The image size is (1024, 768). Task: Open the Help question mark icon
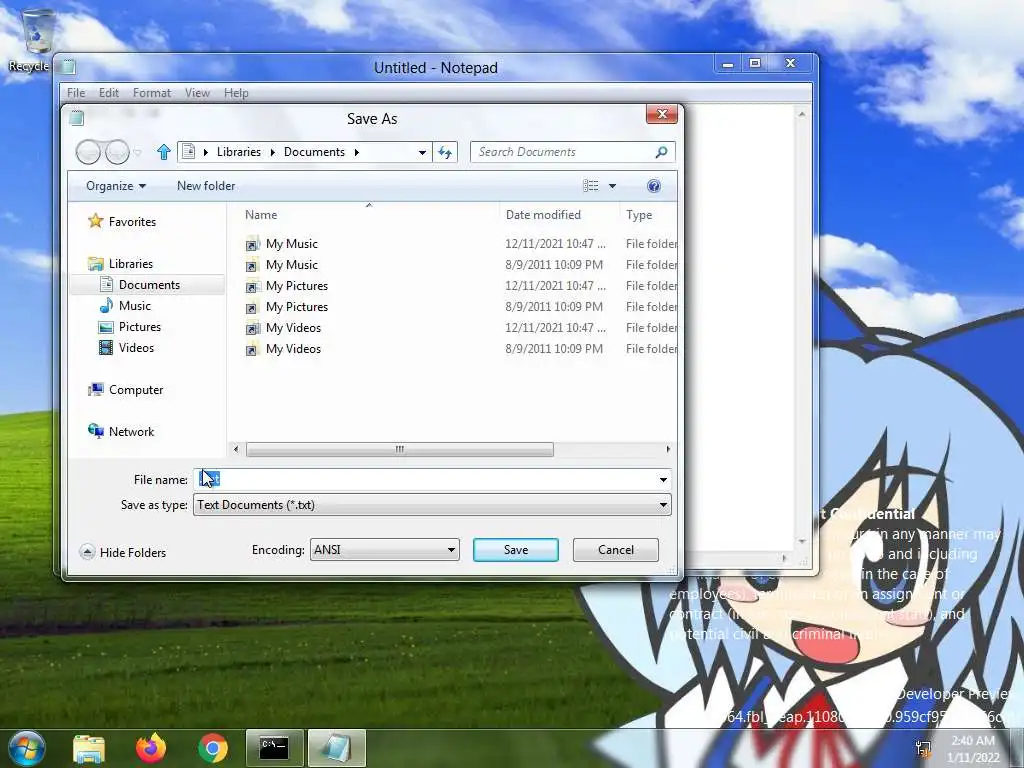coord(653,186)
